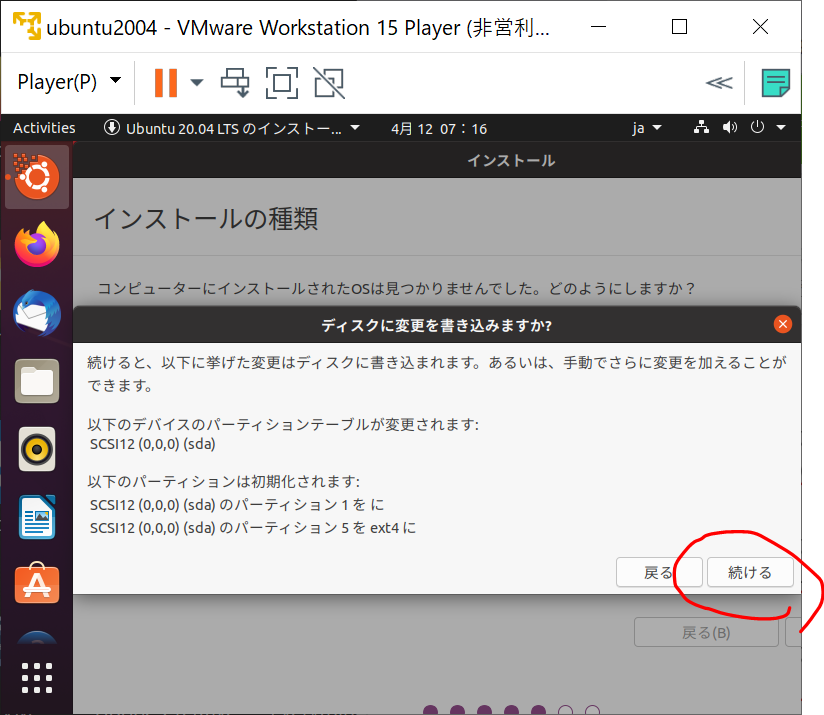Open LibreOffice Writer from the dock
824x715 pixels.
[37, 517]
